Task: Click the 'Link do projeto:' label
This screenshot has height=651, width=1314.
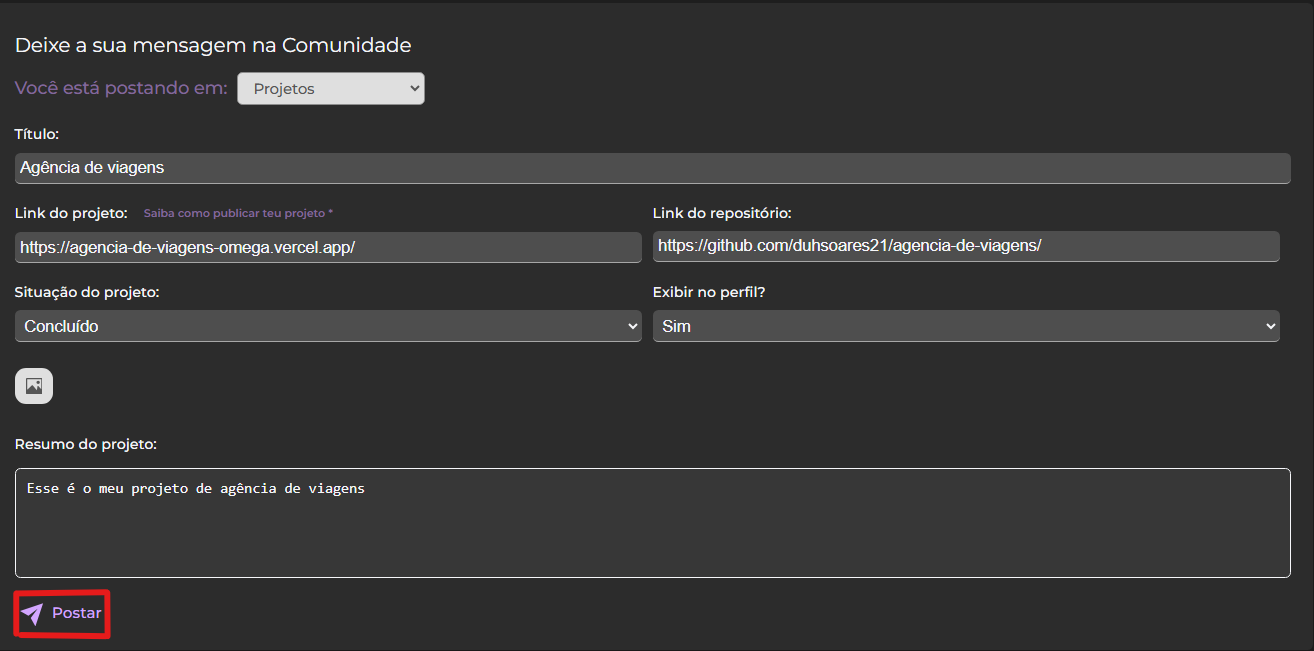Action: pyautogui.click(x=71, y=213)
